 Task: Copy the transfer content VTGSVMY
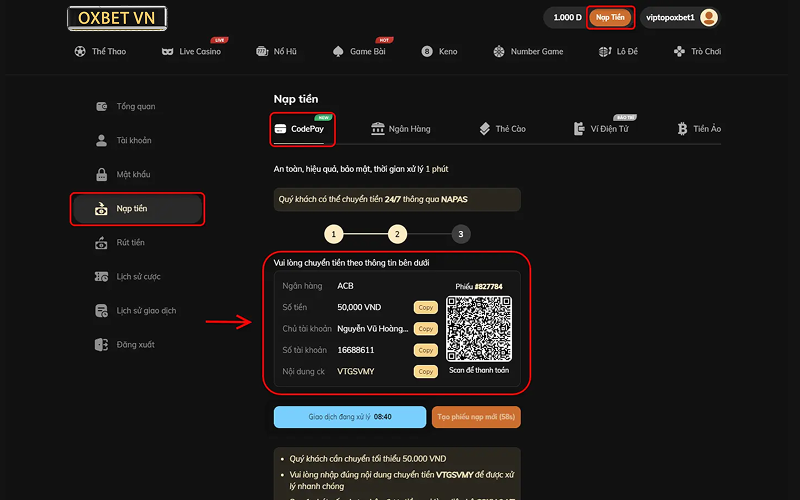425,371
